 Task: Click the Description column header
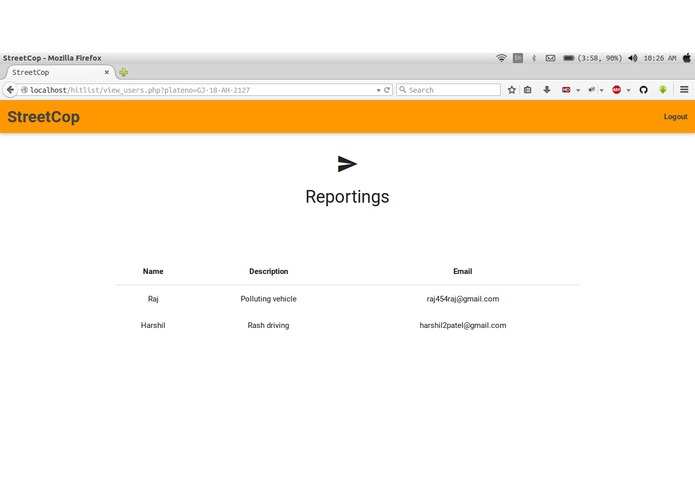pos(269,271)
